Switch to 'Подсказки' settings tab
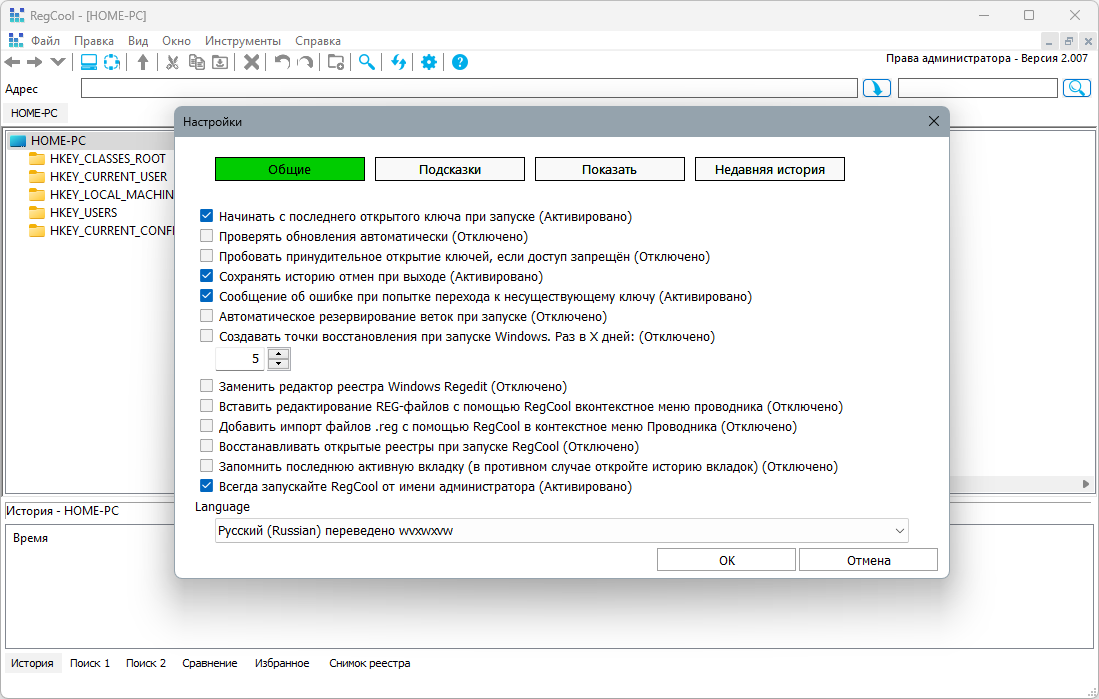The width and height of the screenshot is (1099, 699). coord(450,169)
